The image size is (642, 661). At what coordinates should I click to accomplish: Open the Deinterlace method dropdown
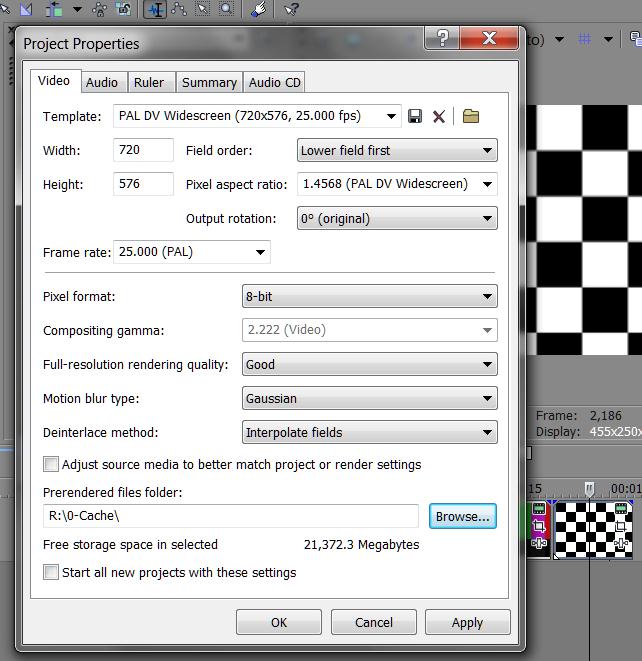click(370, 433)
